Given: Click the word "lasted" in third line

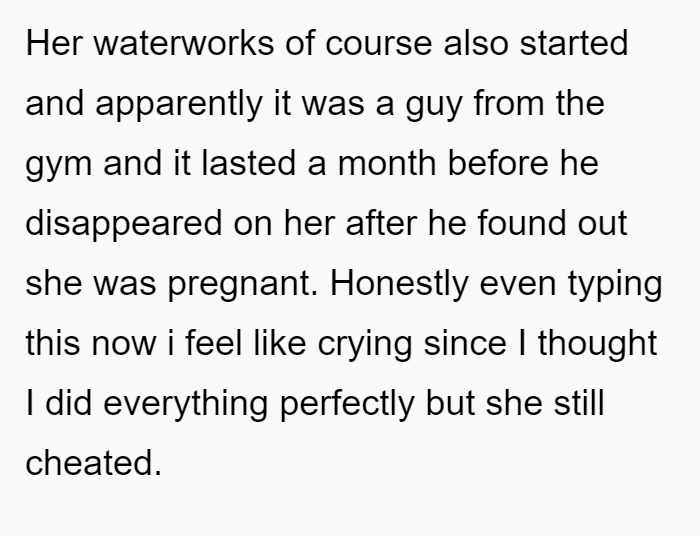Looking at the screenshot, I should pyautogui.click(x=249, y=163).
